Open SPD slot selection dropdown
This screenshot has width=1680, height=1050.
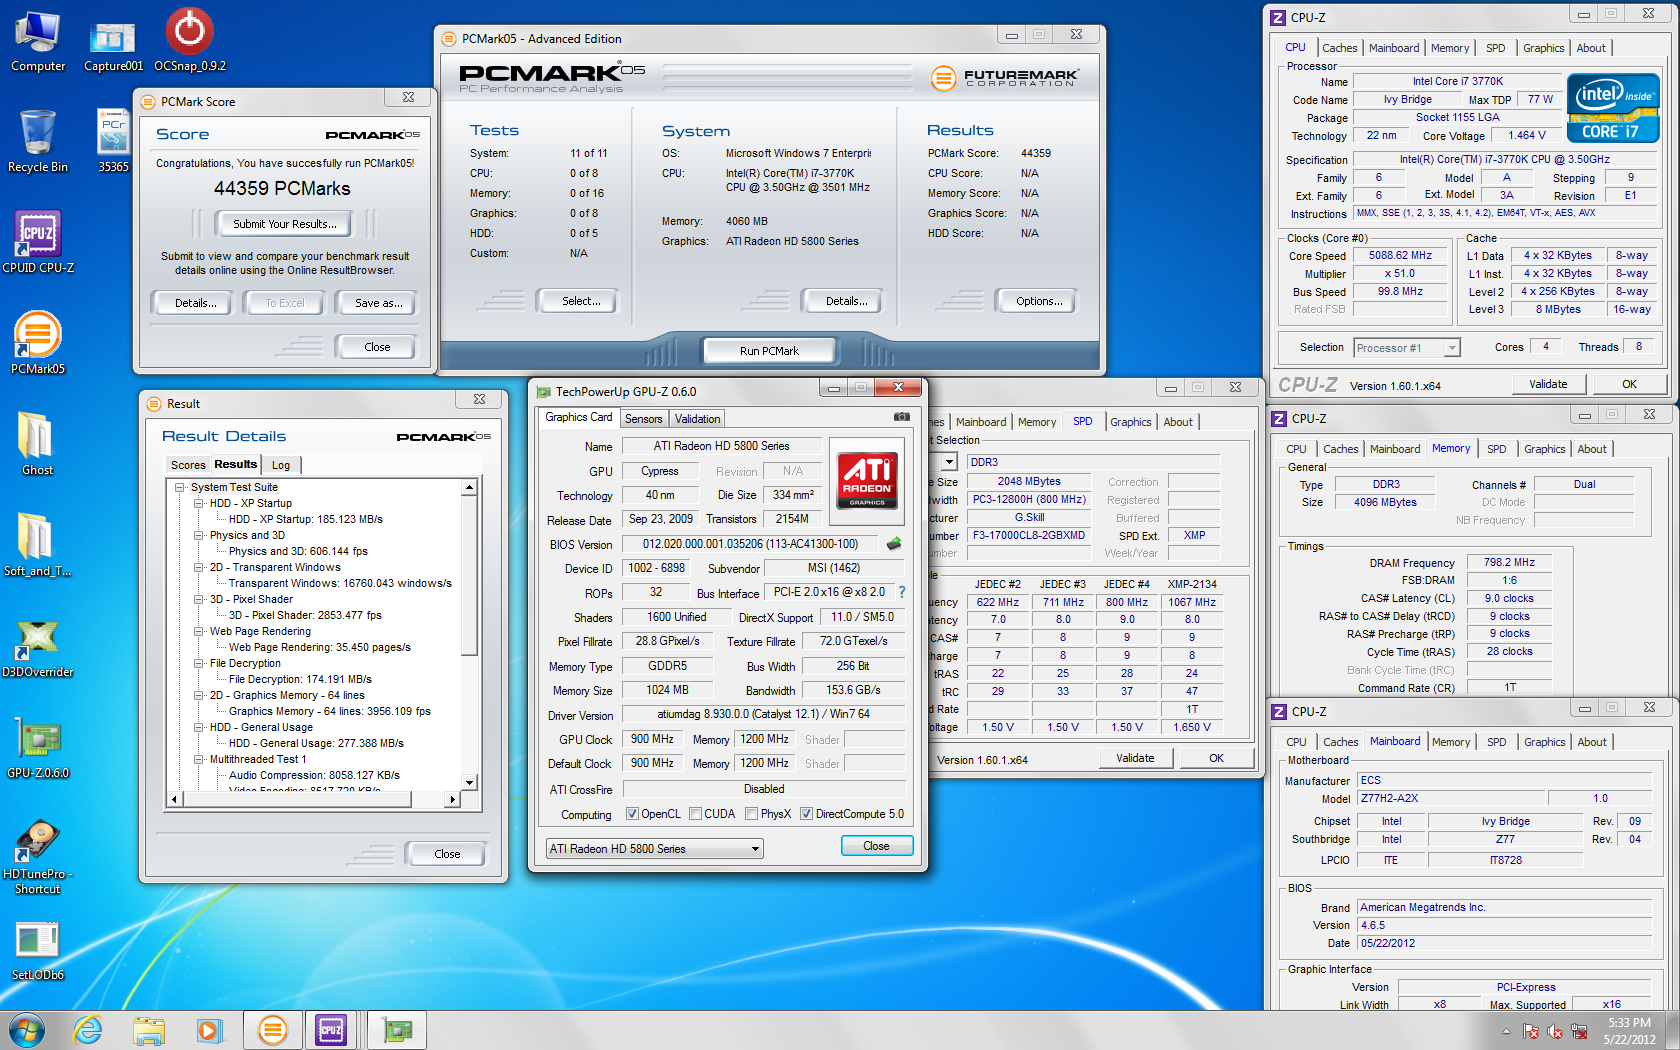coord(949,462)
